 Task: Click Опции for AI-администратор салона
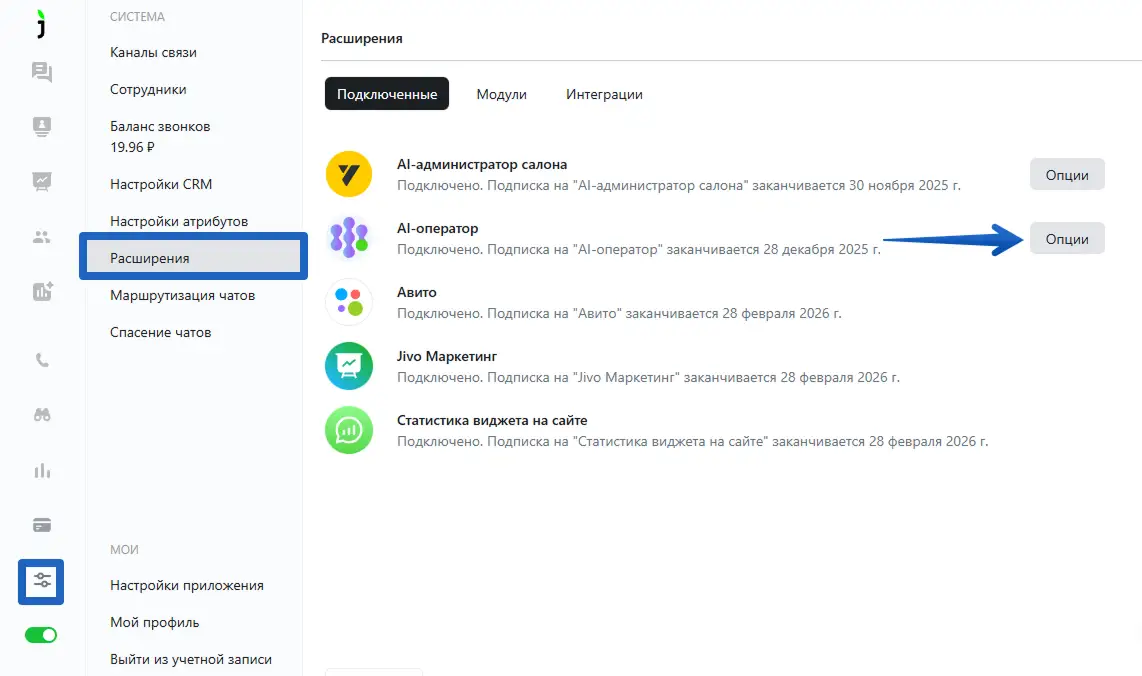coord(1066,174)
